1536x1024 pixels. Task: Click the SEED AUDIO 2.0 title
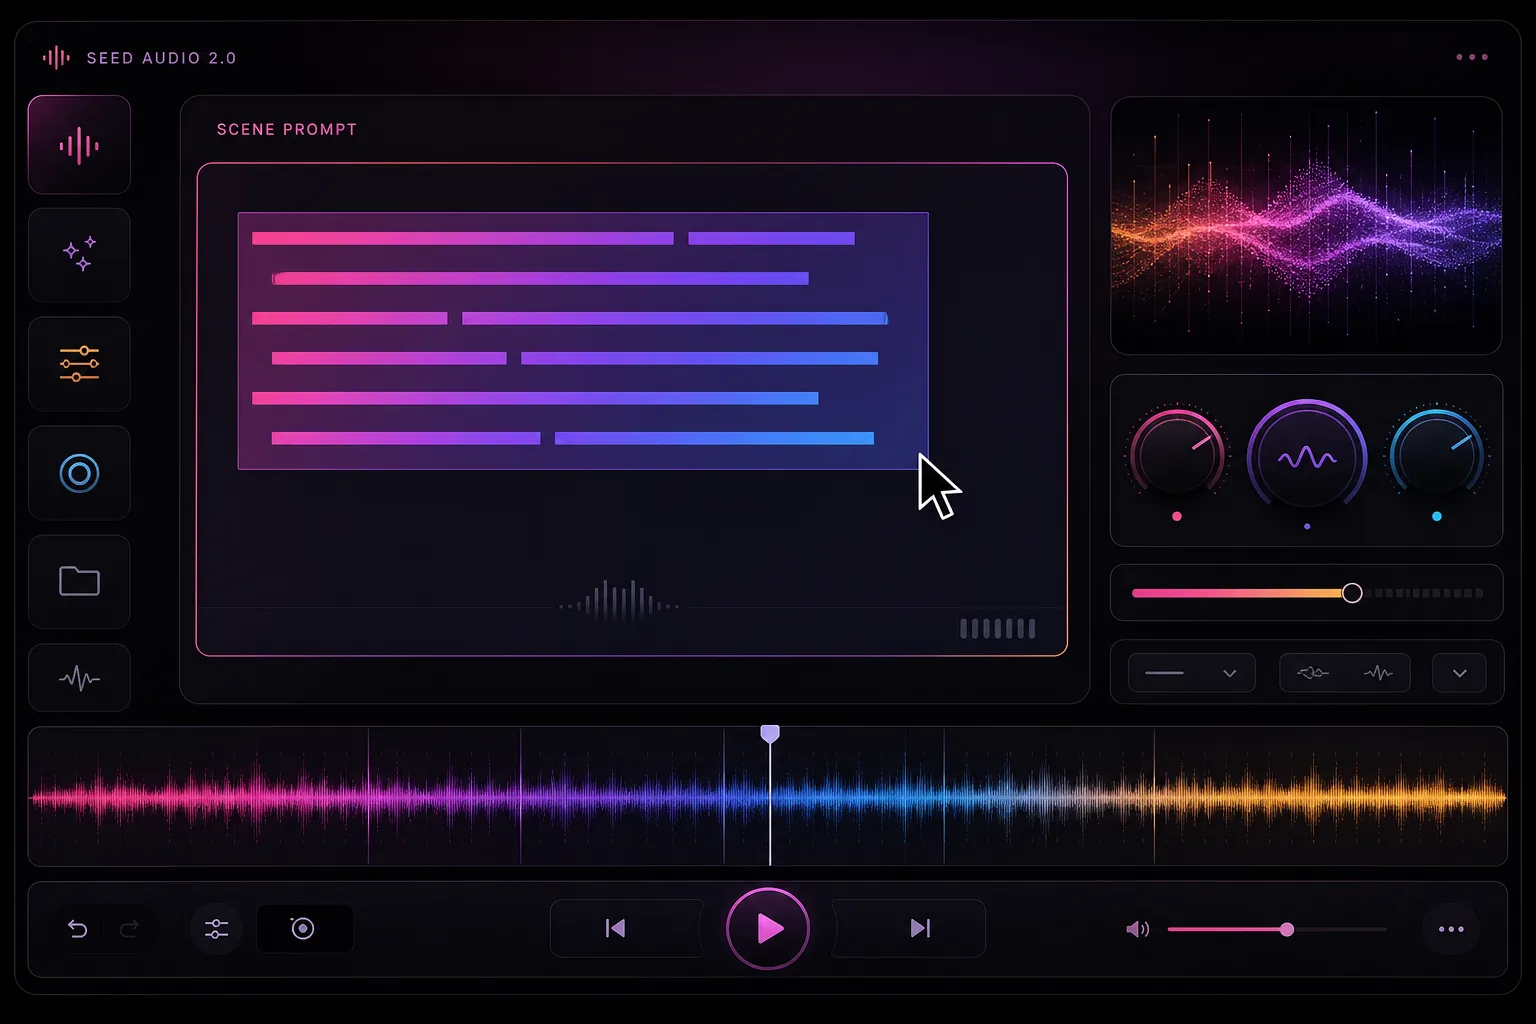(162, 58)
